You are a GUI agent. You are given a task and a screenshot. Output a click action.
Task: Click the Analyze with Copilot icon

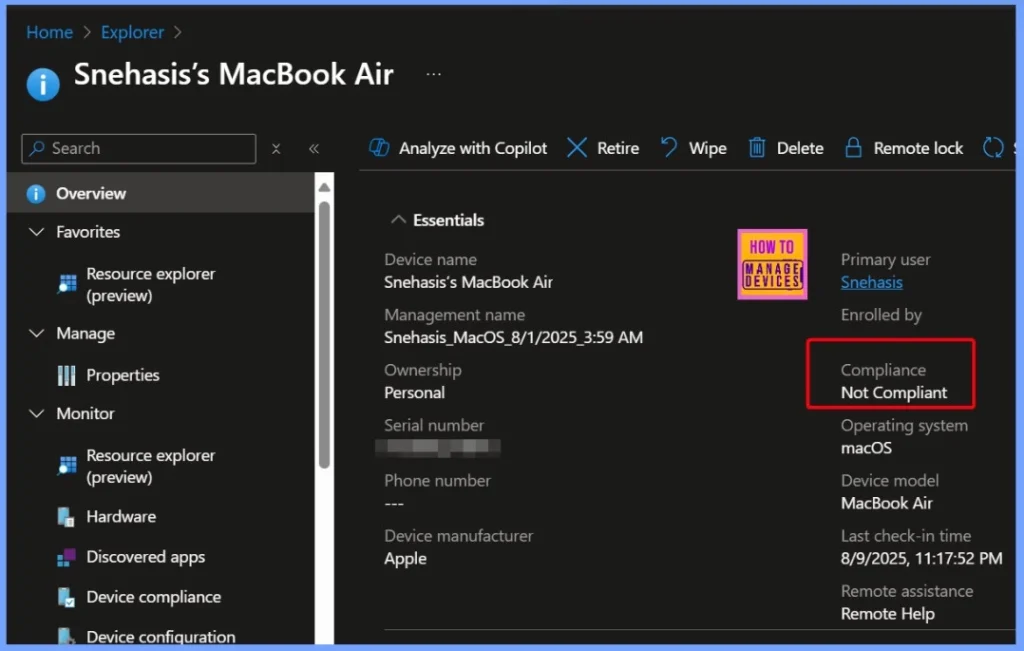[x=379, y=148]
